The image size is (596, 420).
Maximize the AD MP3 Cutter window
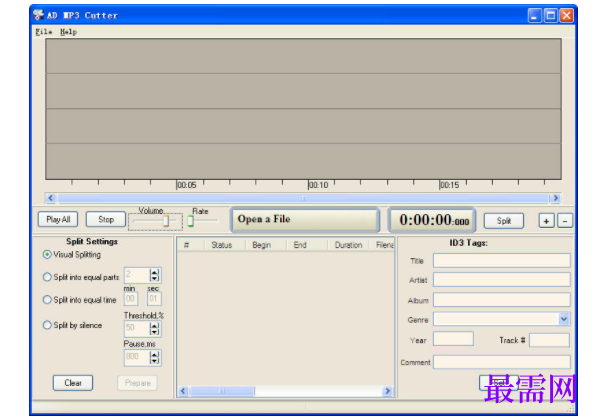pos(551,16)
